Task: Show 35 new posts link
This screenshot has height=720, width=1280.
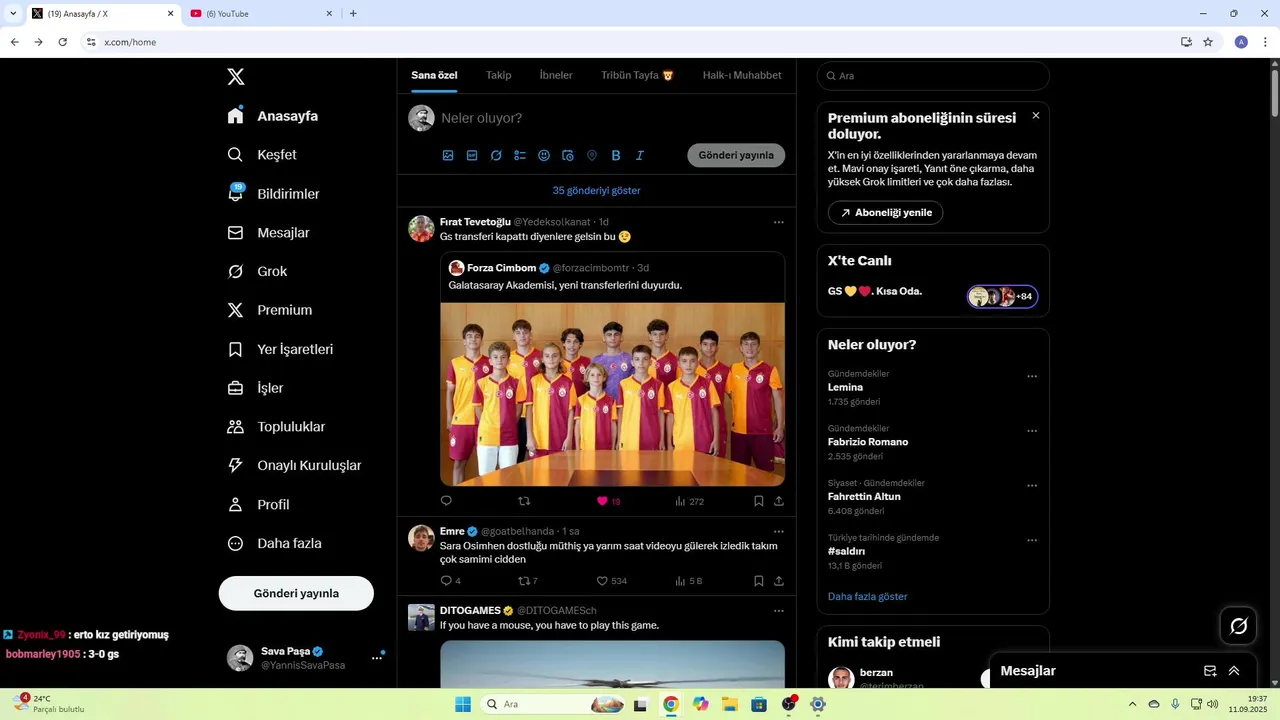Action: pos(596,190)
